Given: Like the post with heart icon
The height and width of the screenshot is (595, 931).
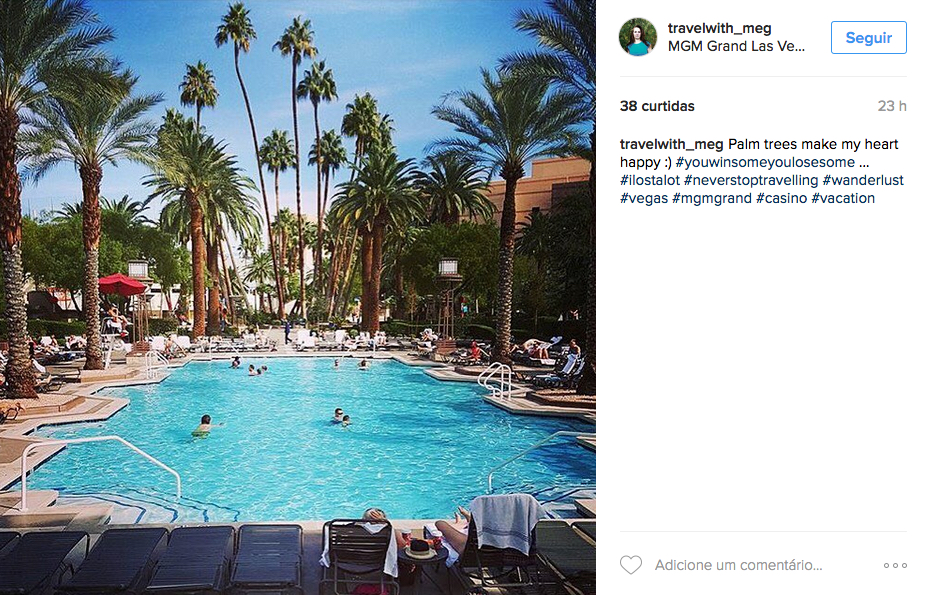Looking at the screenshot, I should [631, 565].
